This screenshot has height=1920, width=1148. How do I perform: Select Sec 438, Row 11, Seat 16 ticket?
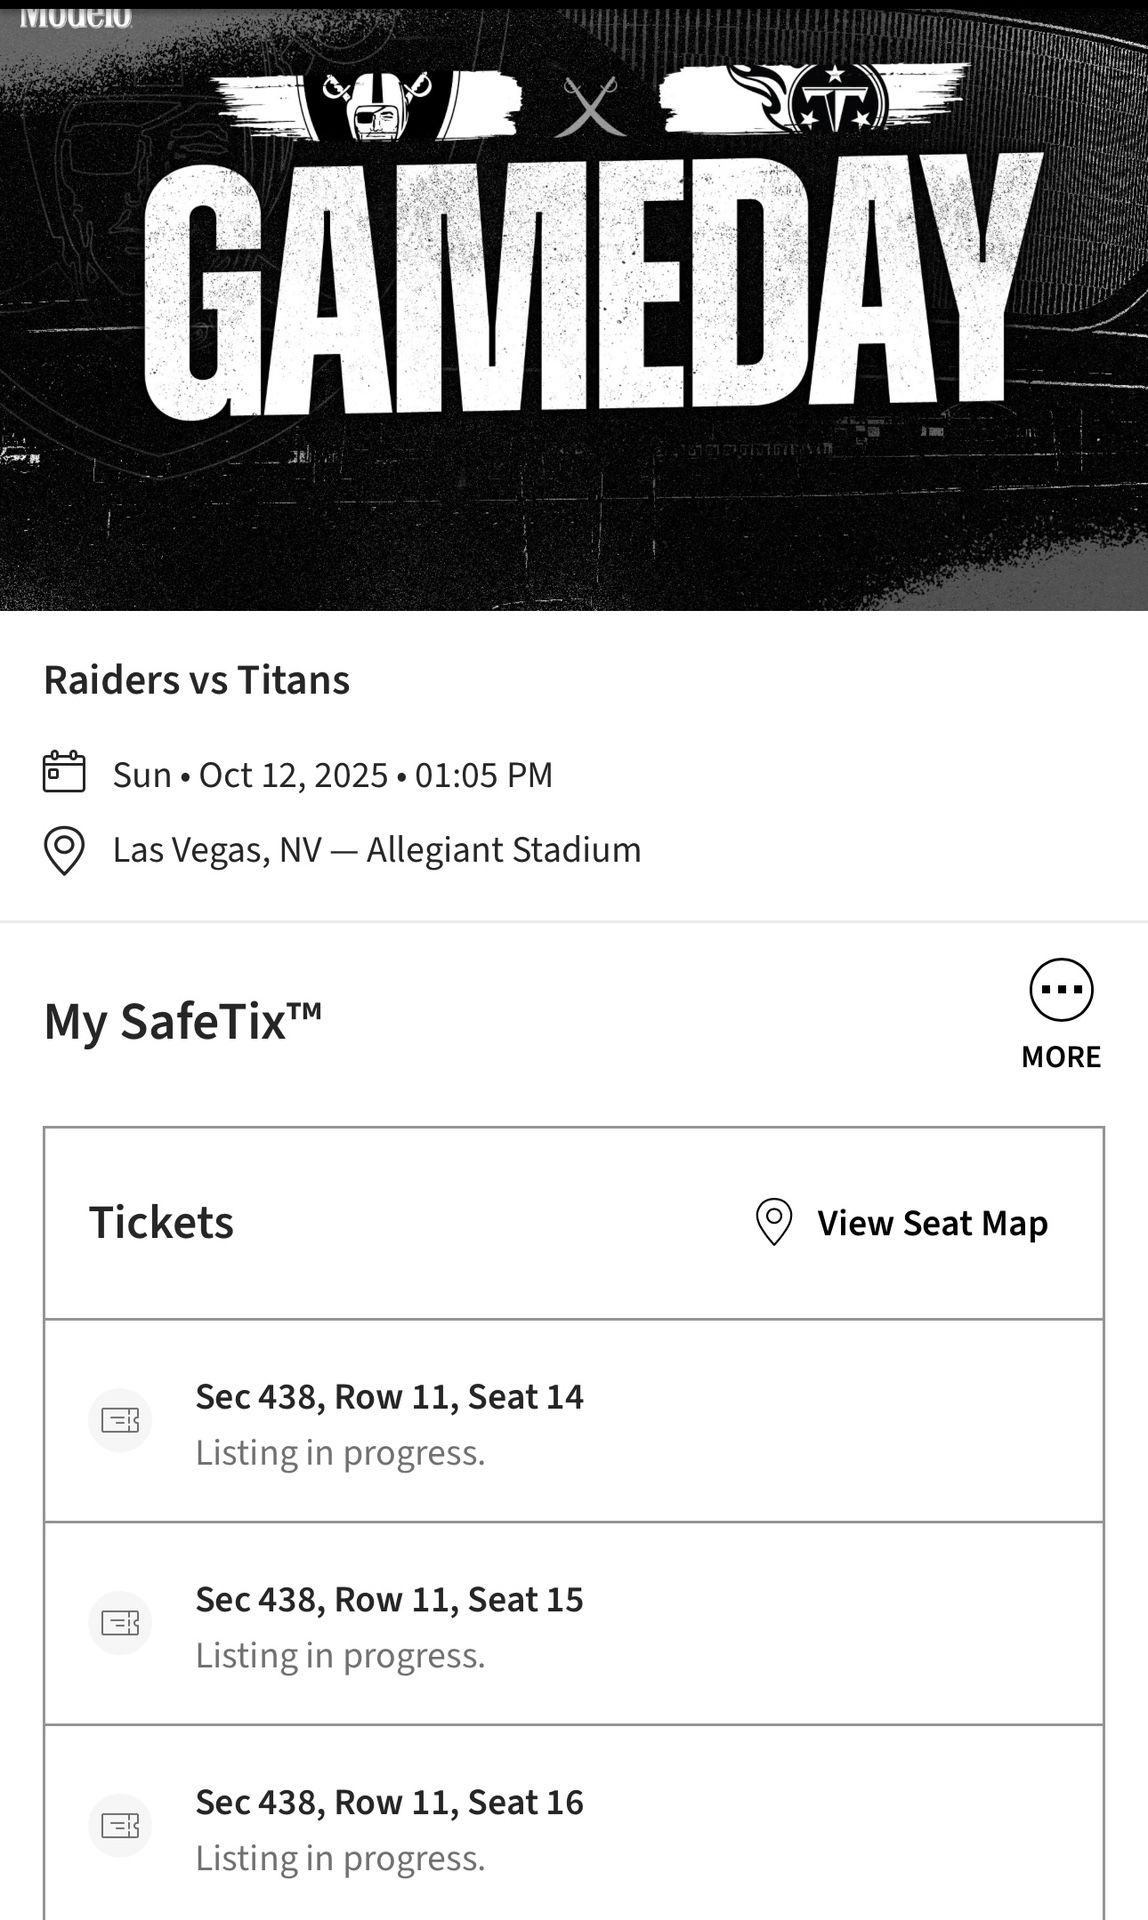pyautogui.click(x=389, y=1803)
